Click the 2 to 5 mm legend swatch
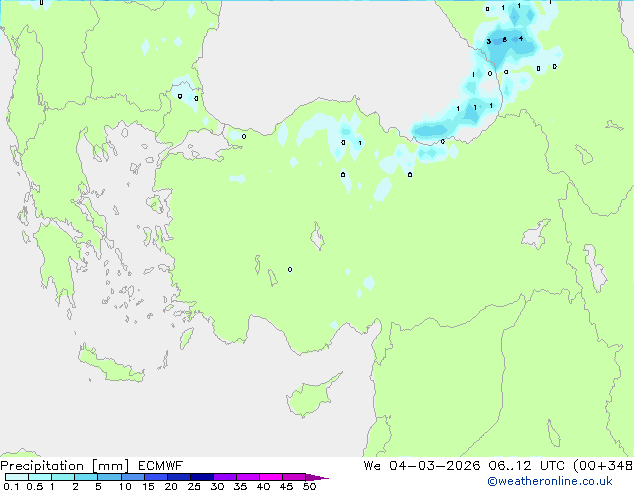Screen dimensions: 634x490 tap(86, 477)
